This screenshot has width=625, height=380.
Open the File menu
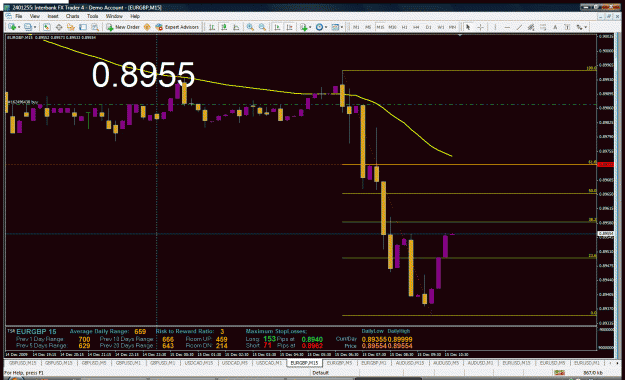18,16
